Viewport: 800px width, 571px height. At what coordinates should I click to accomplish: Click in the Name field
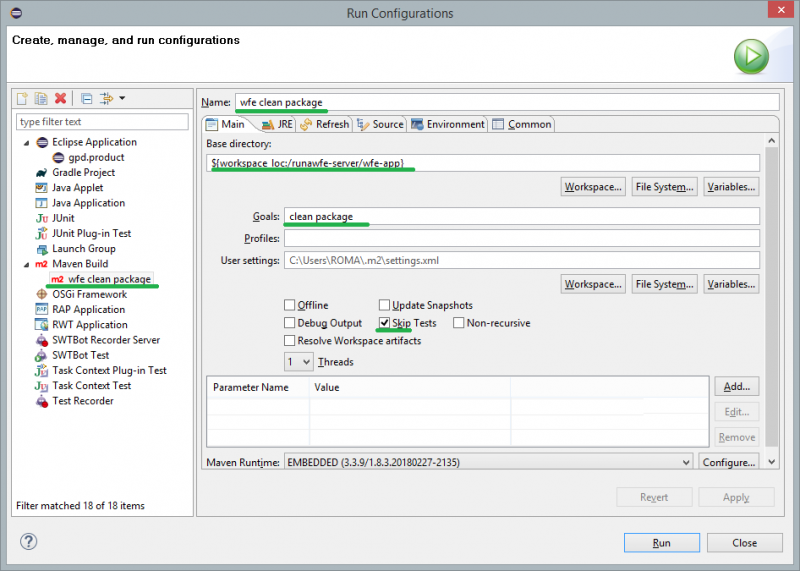pos(507,102)
